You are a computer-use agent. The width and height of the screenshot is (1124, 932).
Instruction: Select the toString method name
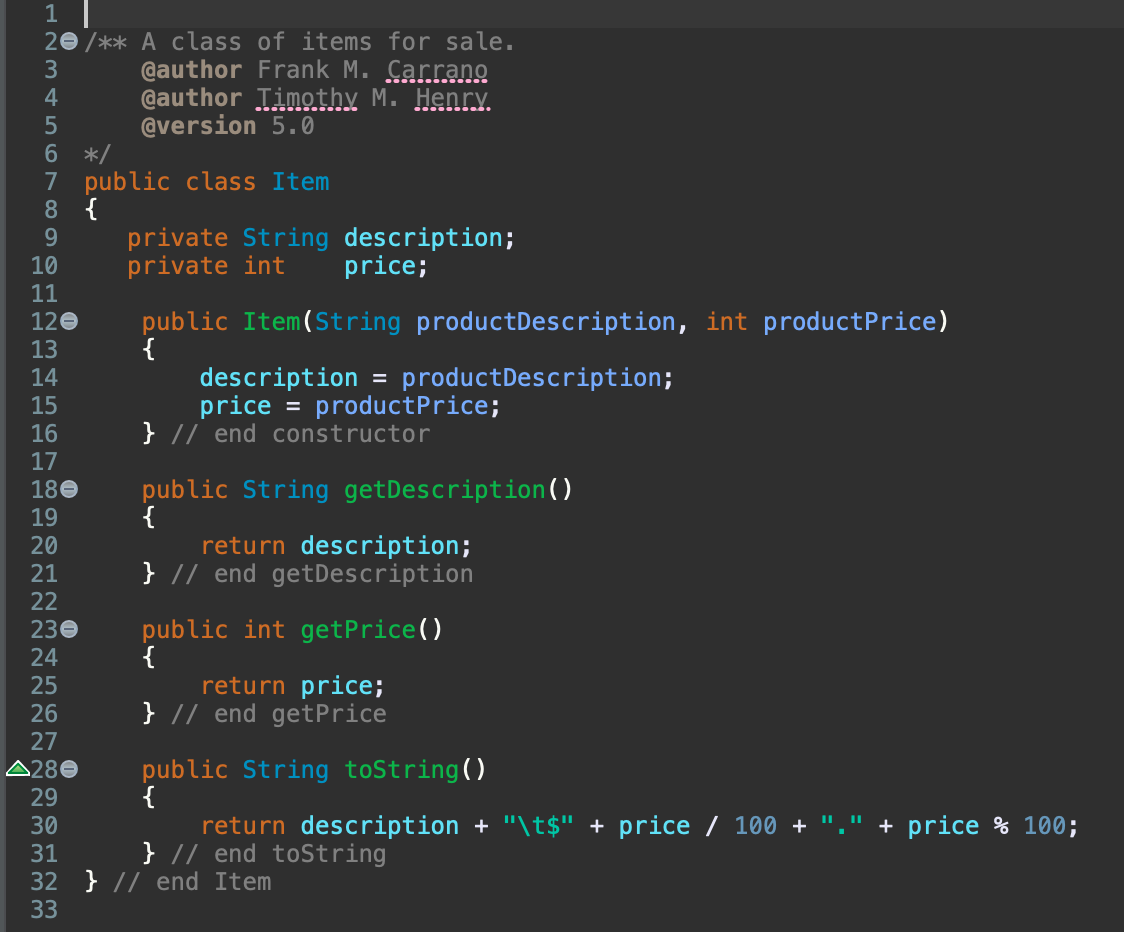click(x=400, y=769)
